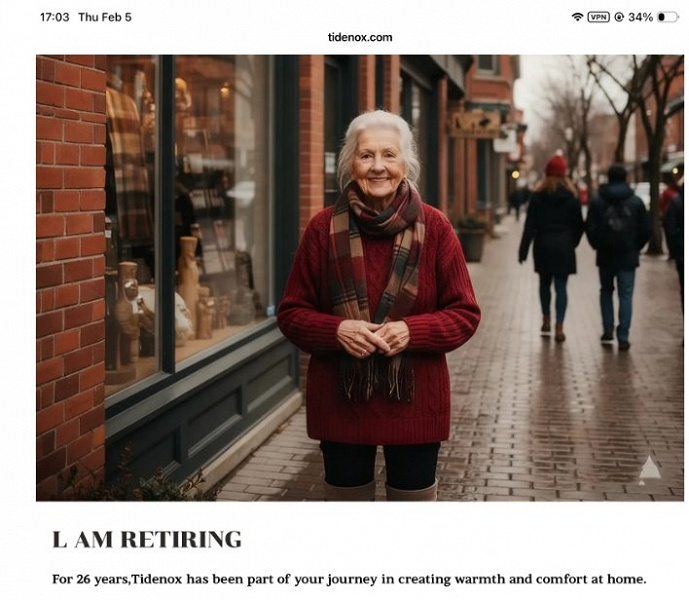
Task: Tap the 34% battery percentage
Action: coord(640,17)
